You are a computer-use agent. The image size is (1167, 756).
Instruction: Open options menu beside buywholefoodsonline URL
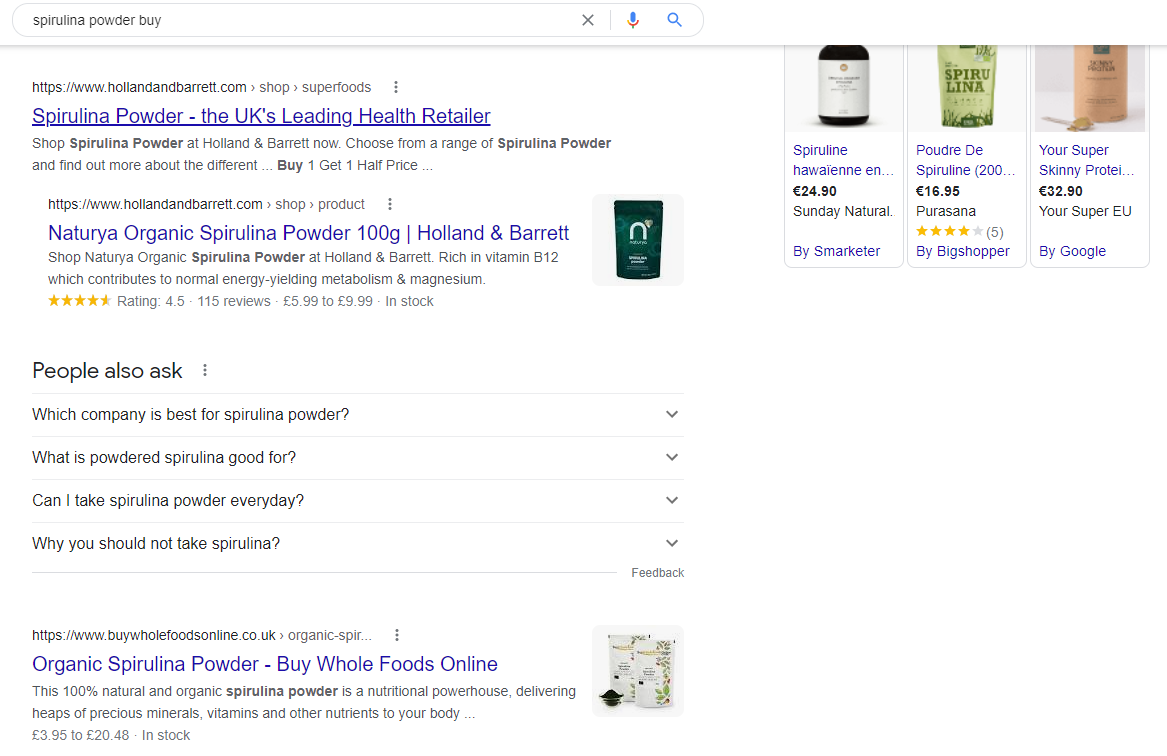tap(397, 635)
